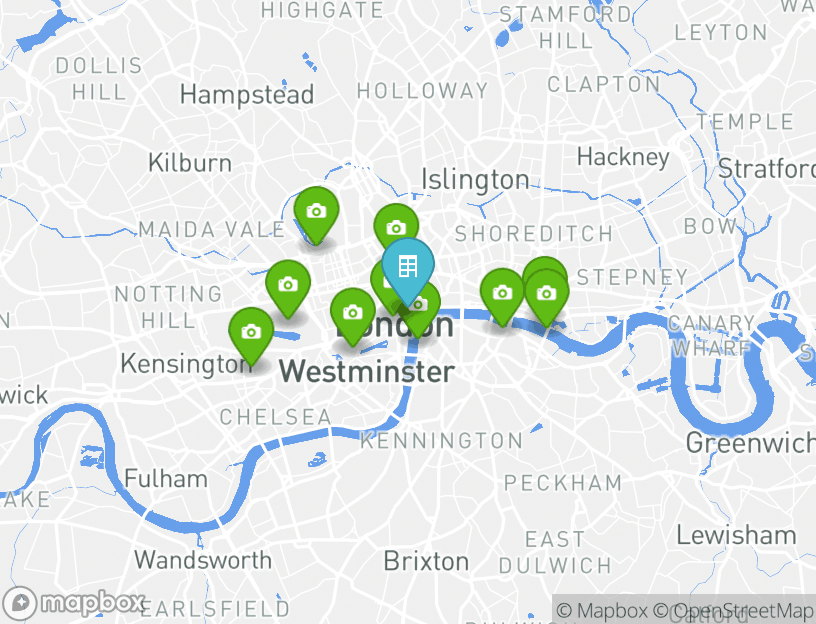Click the Greenwich place label
The image size is (816, 624).
750,443
